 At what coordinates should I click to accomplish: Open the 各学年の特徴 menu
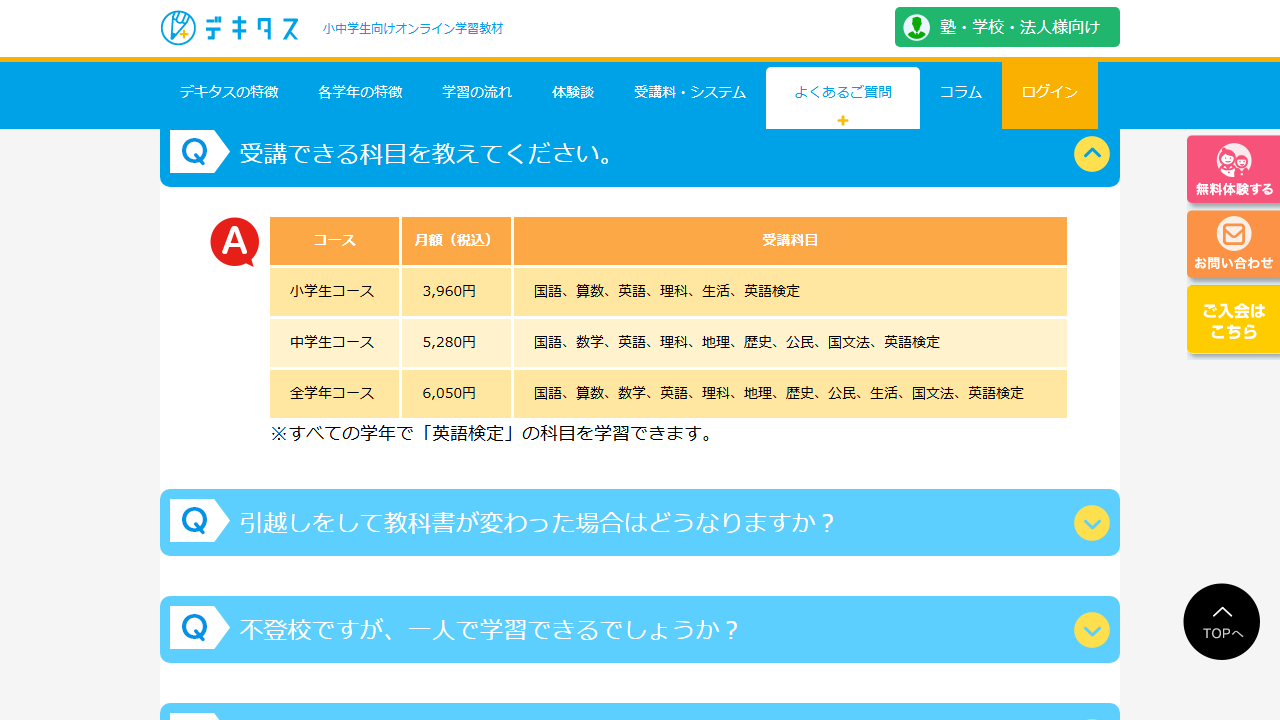[x=360, y=93]
